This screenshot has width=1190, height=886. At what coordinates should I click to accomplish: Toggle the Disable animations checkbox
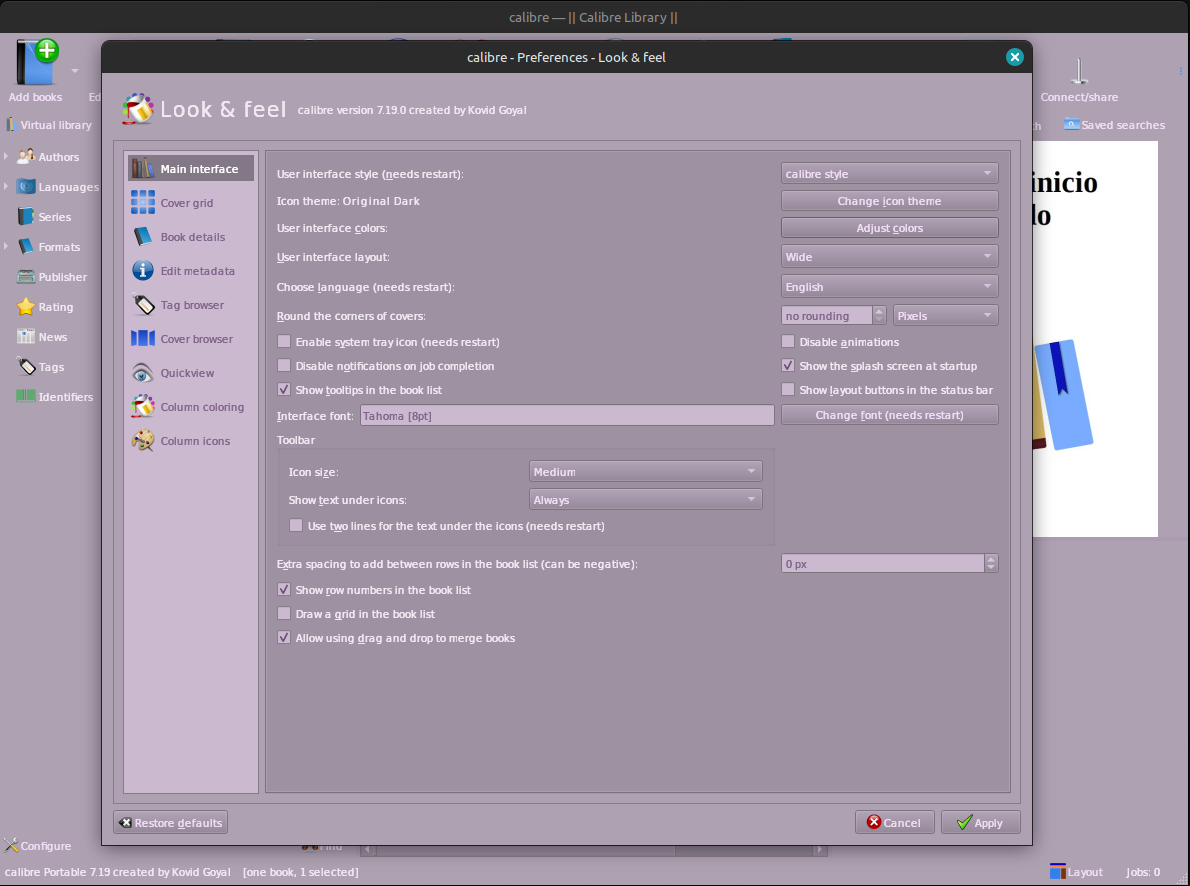(x=788, y=342)
